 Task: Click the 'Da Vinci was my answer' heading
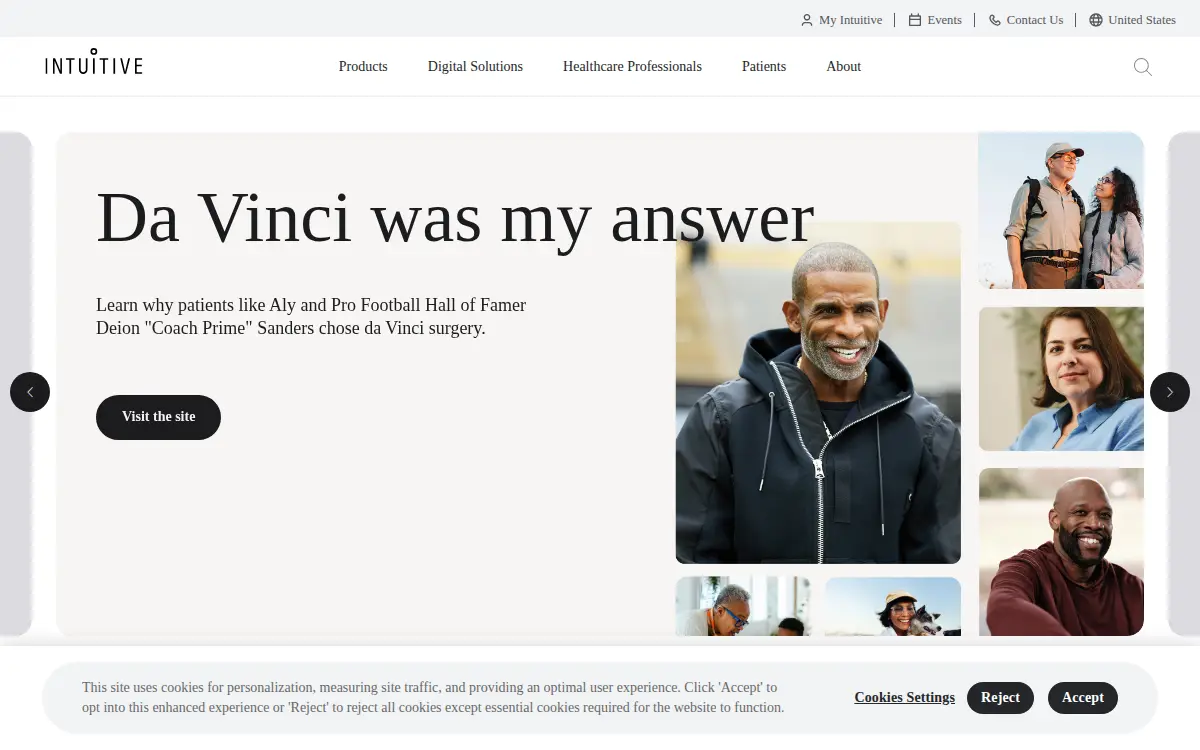point(455,217)
